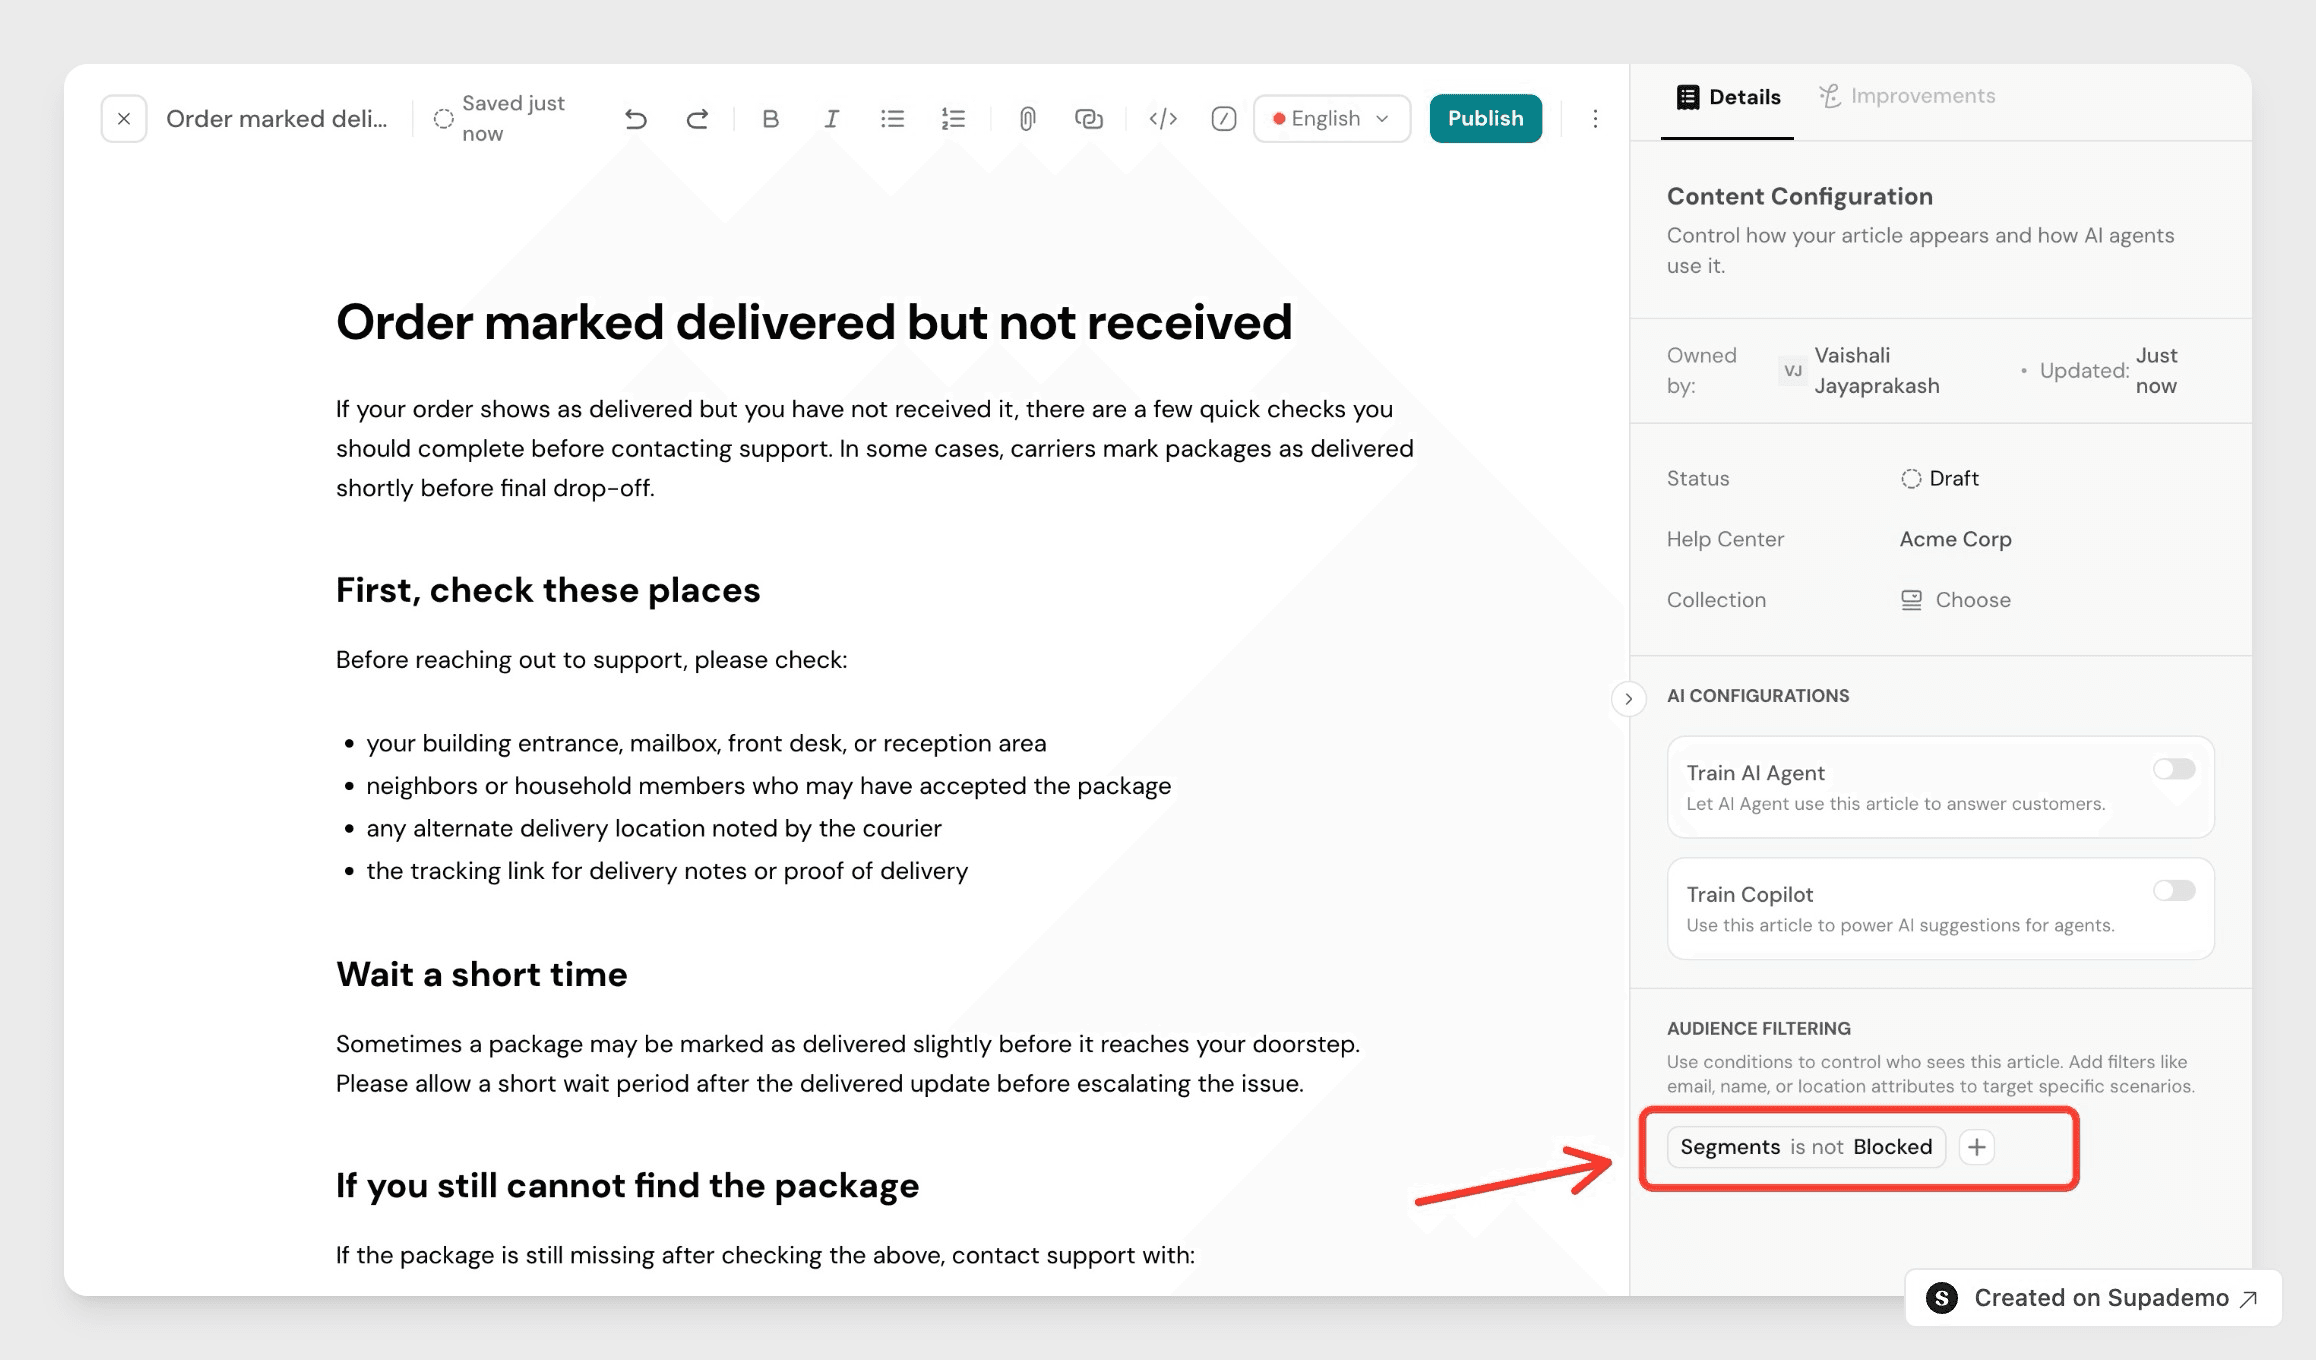Insert a bulleted list

point(892,119)
